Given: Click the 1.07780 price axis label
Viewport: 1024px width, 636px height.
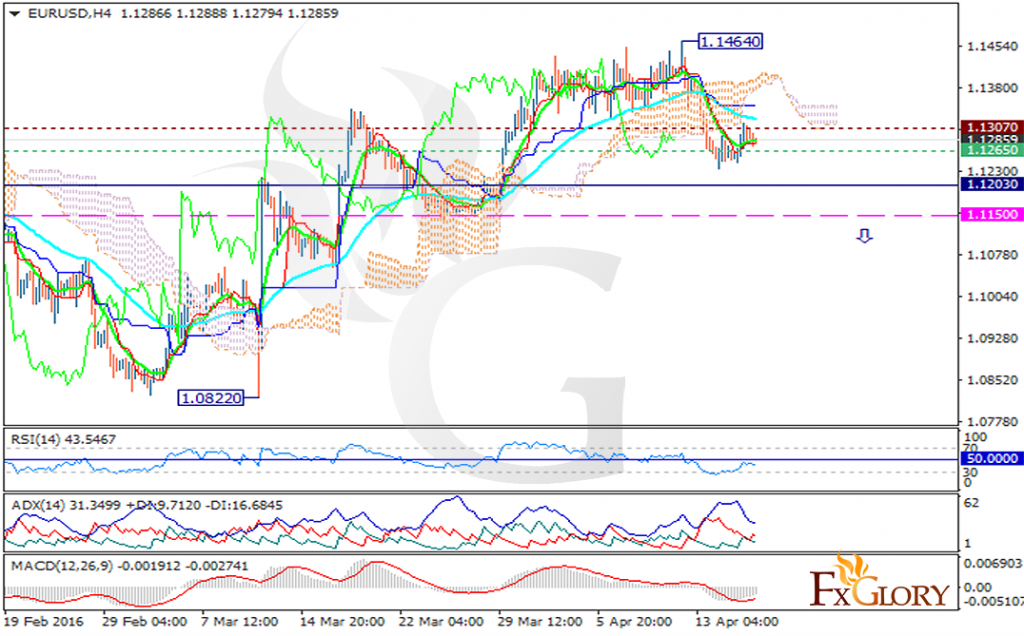Looking at the screenshot, I should (x=992, y=422).
